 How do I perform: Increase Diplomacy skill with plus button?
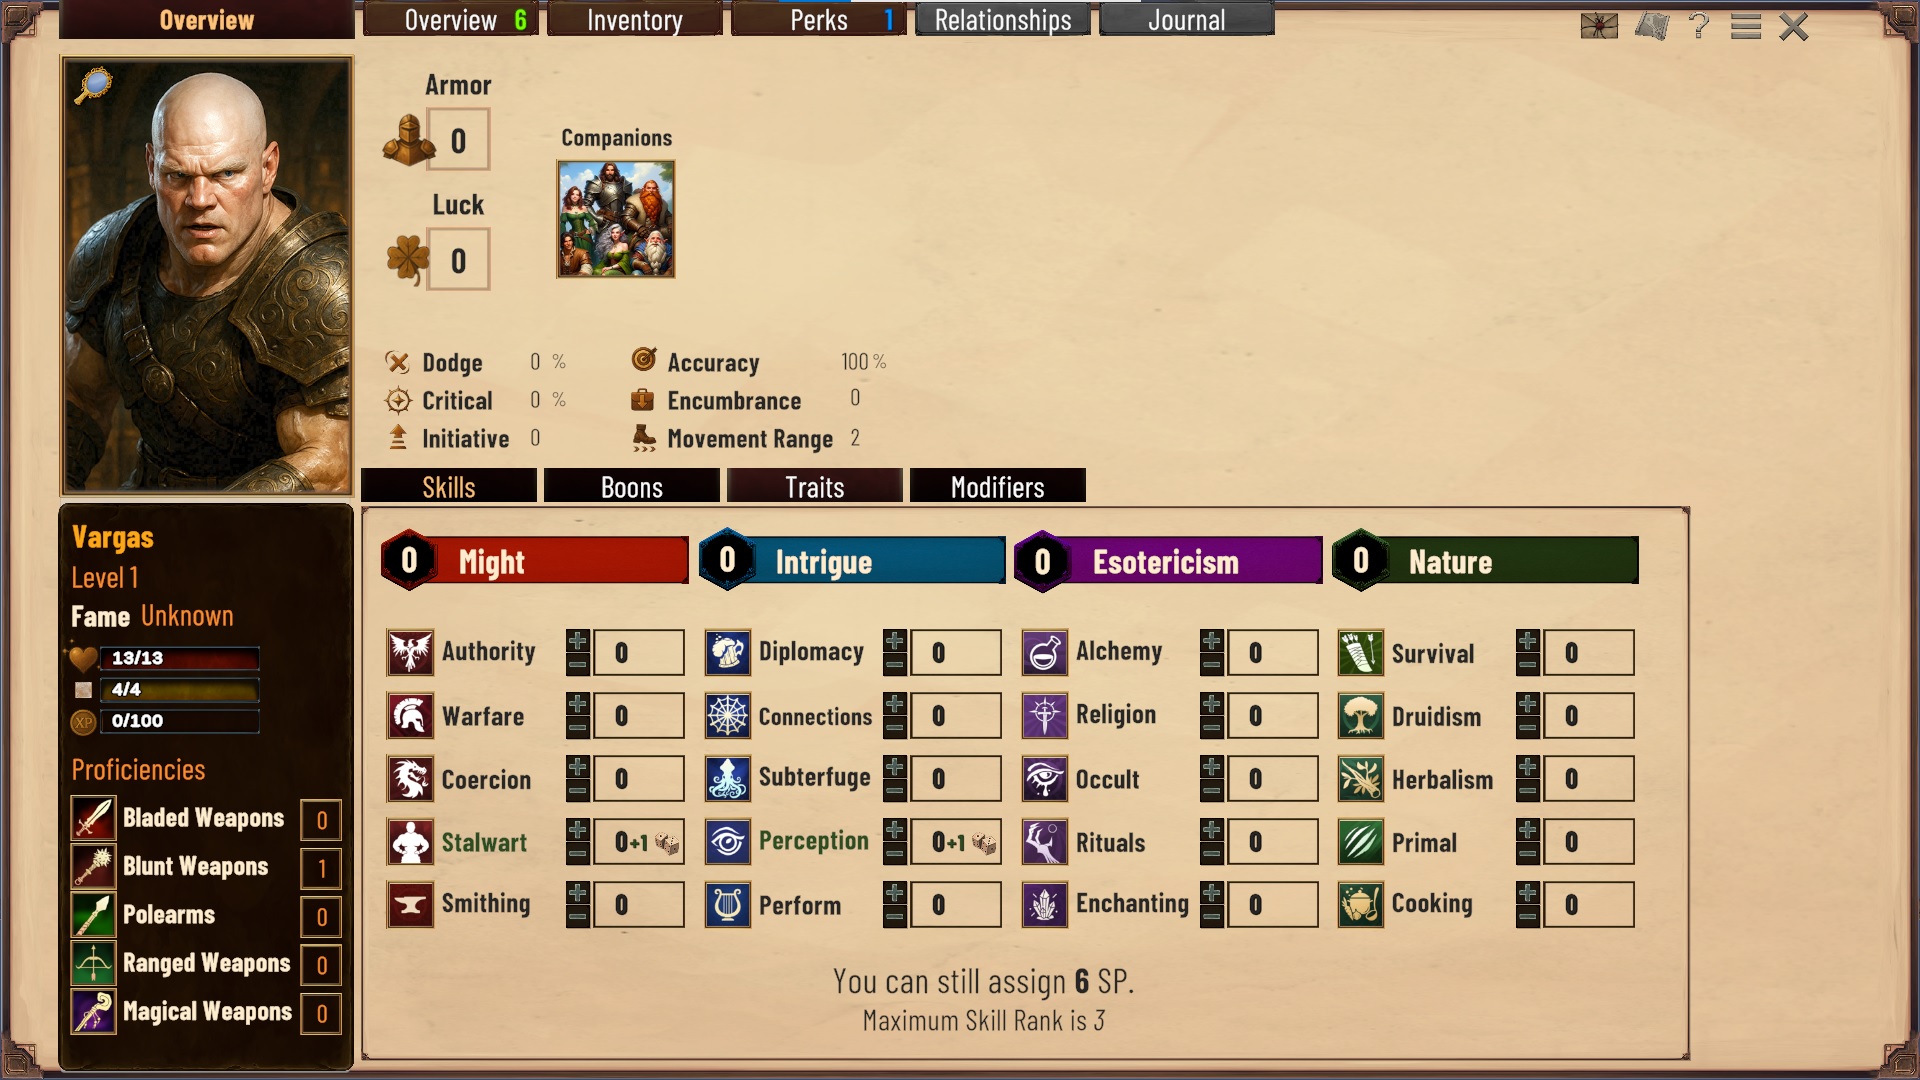(x=894, y=641)
